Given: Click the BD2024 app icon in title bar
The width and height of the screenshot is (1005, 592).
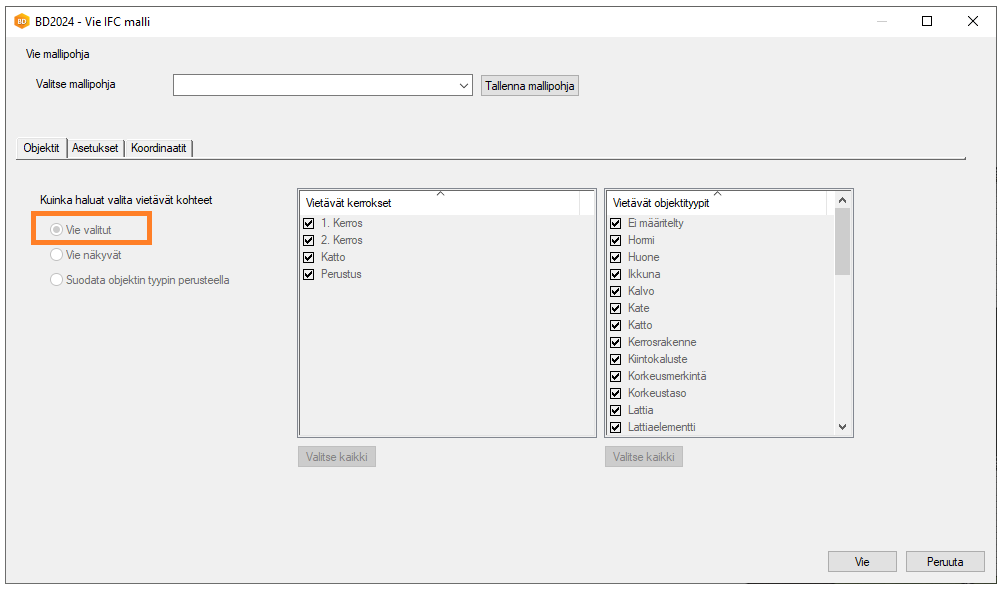Looking at the screenshot, I should [x=21, y=21].
